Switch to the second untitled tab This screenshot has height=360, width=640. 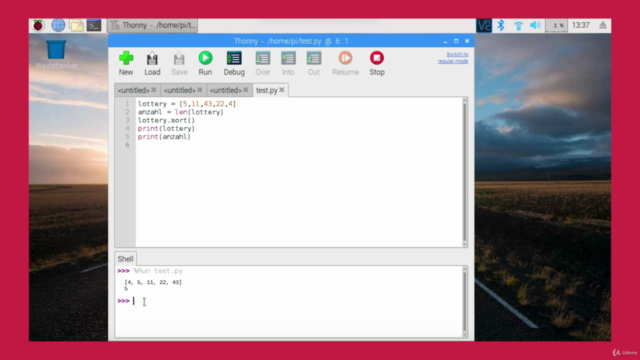click(x=180, y=90)
